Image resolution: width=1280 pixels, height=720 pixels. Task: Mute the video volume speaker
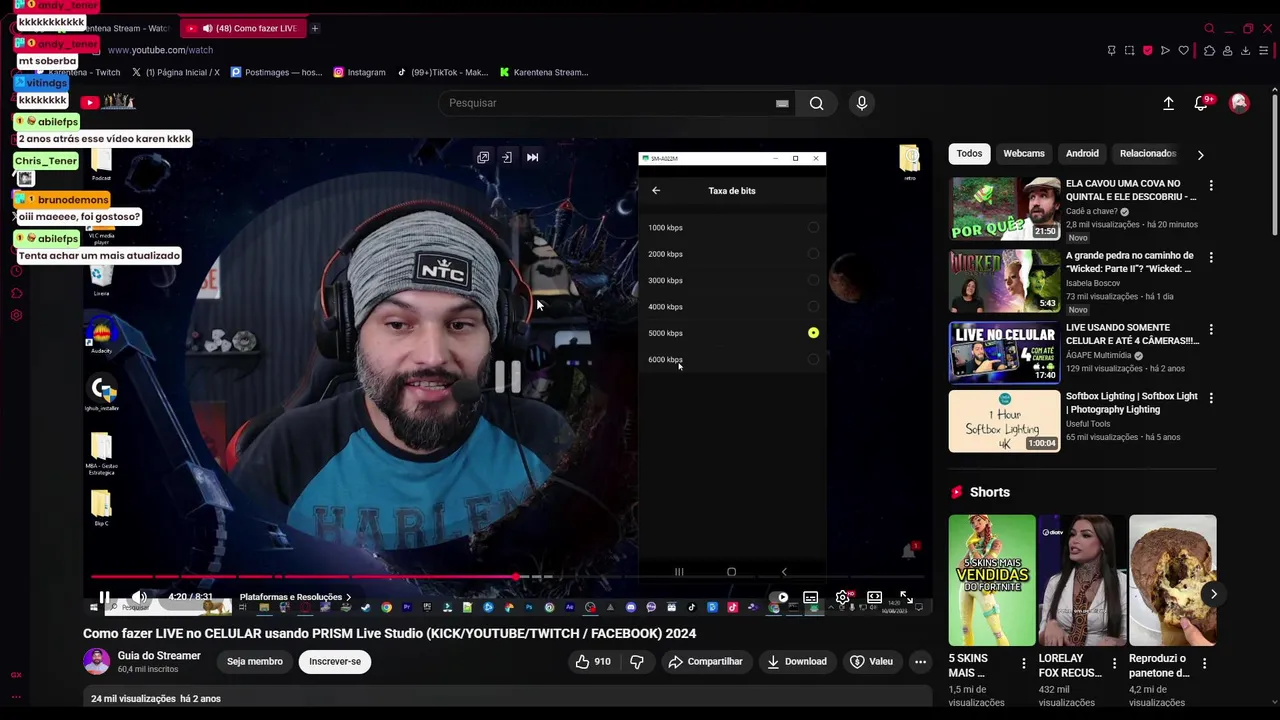139,597
